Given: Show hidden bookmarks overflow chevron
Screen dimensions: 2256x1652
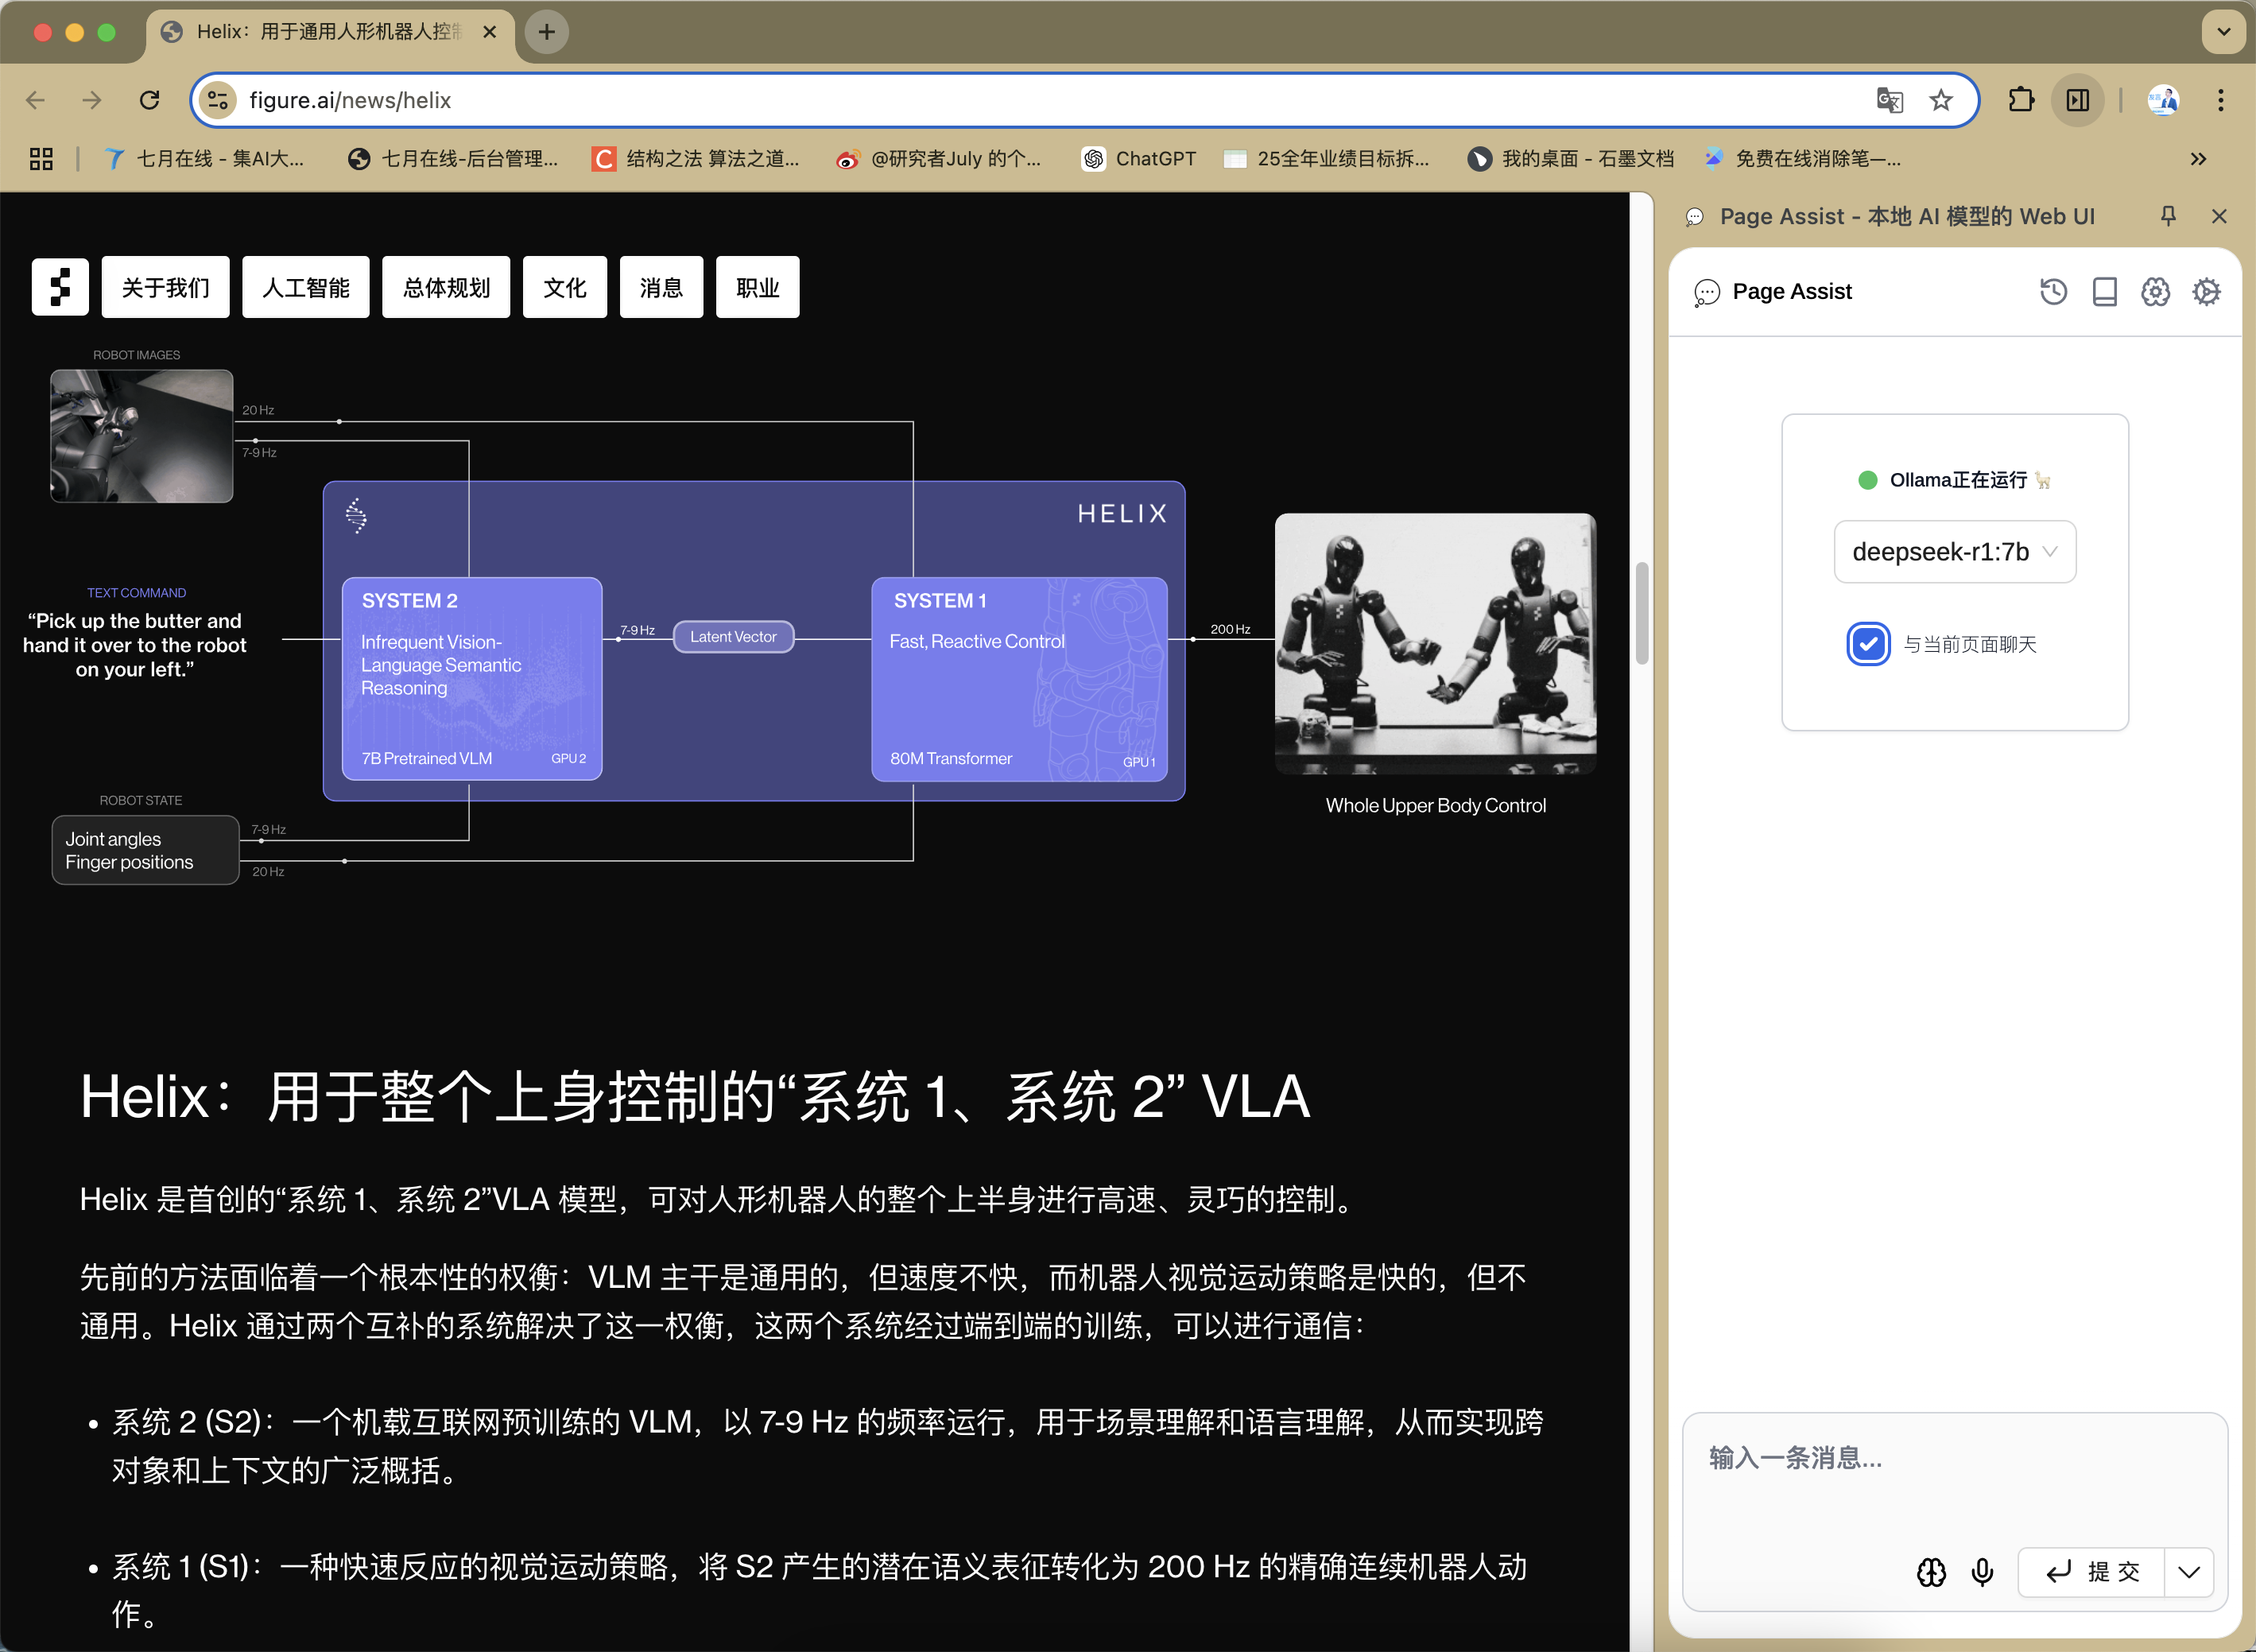Looking at the screenshot, I should (2198, 159).
